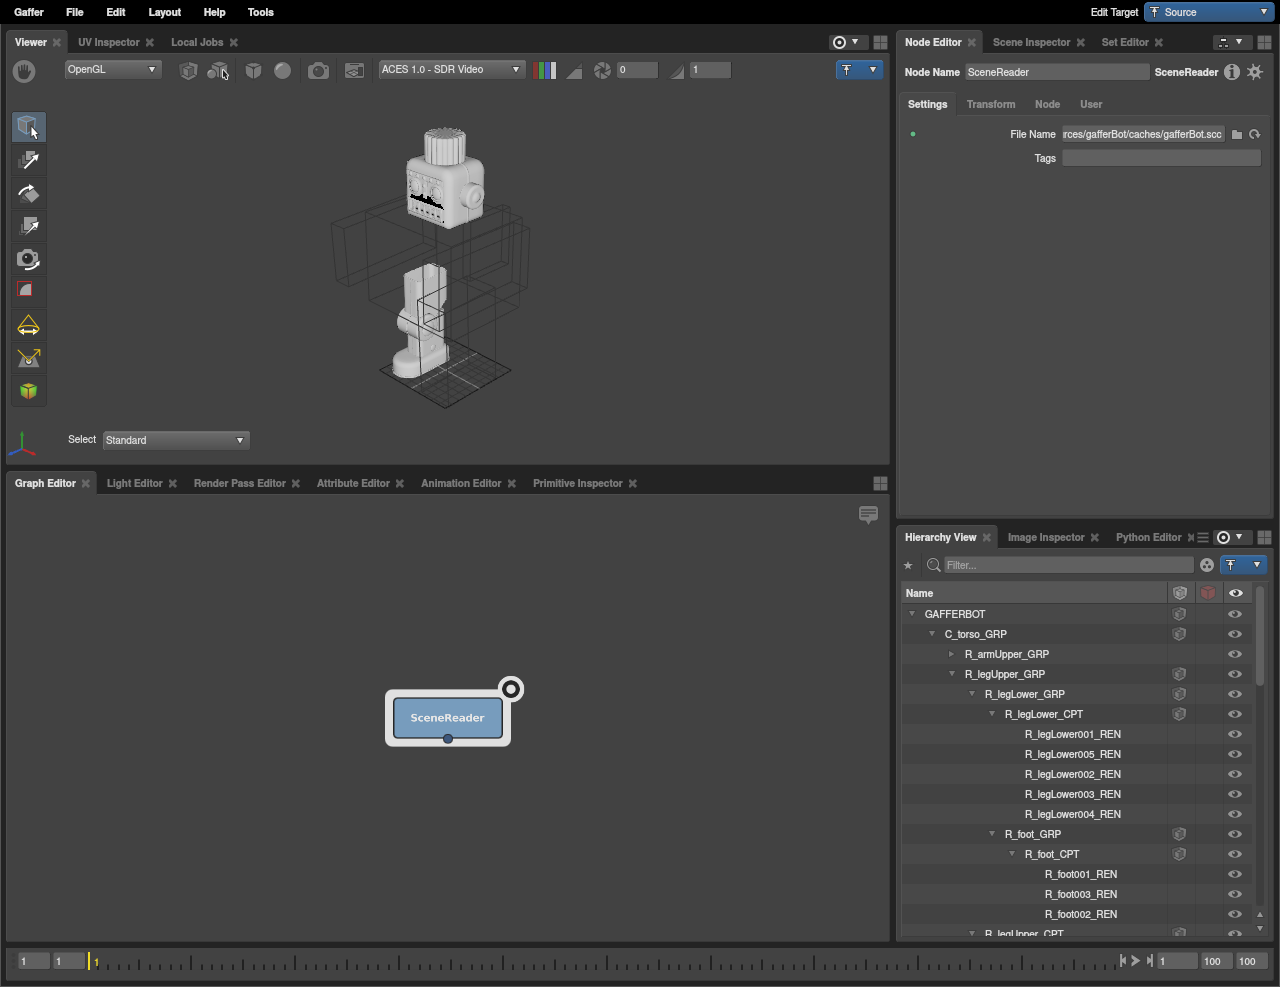The height and width of the screenshot is (987, 1280).
Task: Activate the Camera tool in viewer toolbar
Action: (28, 260)
